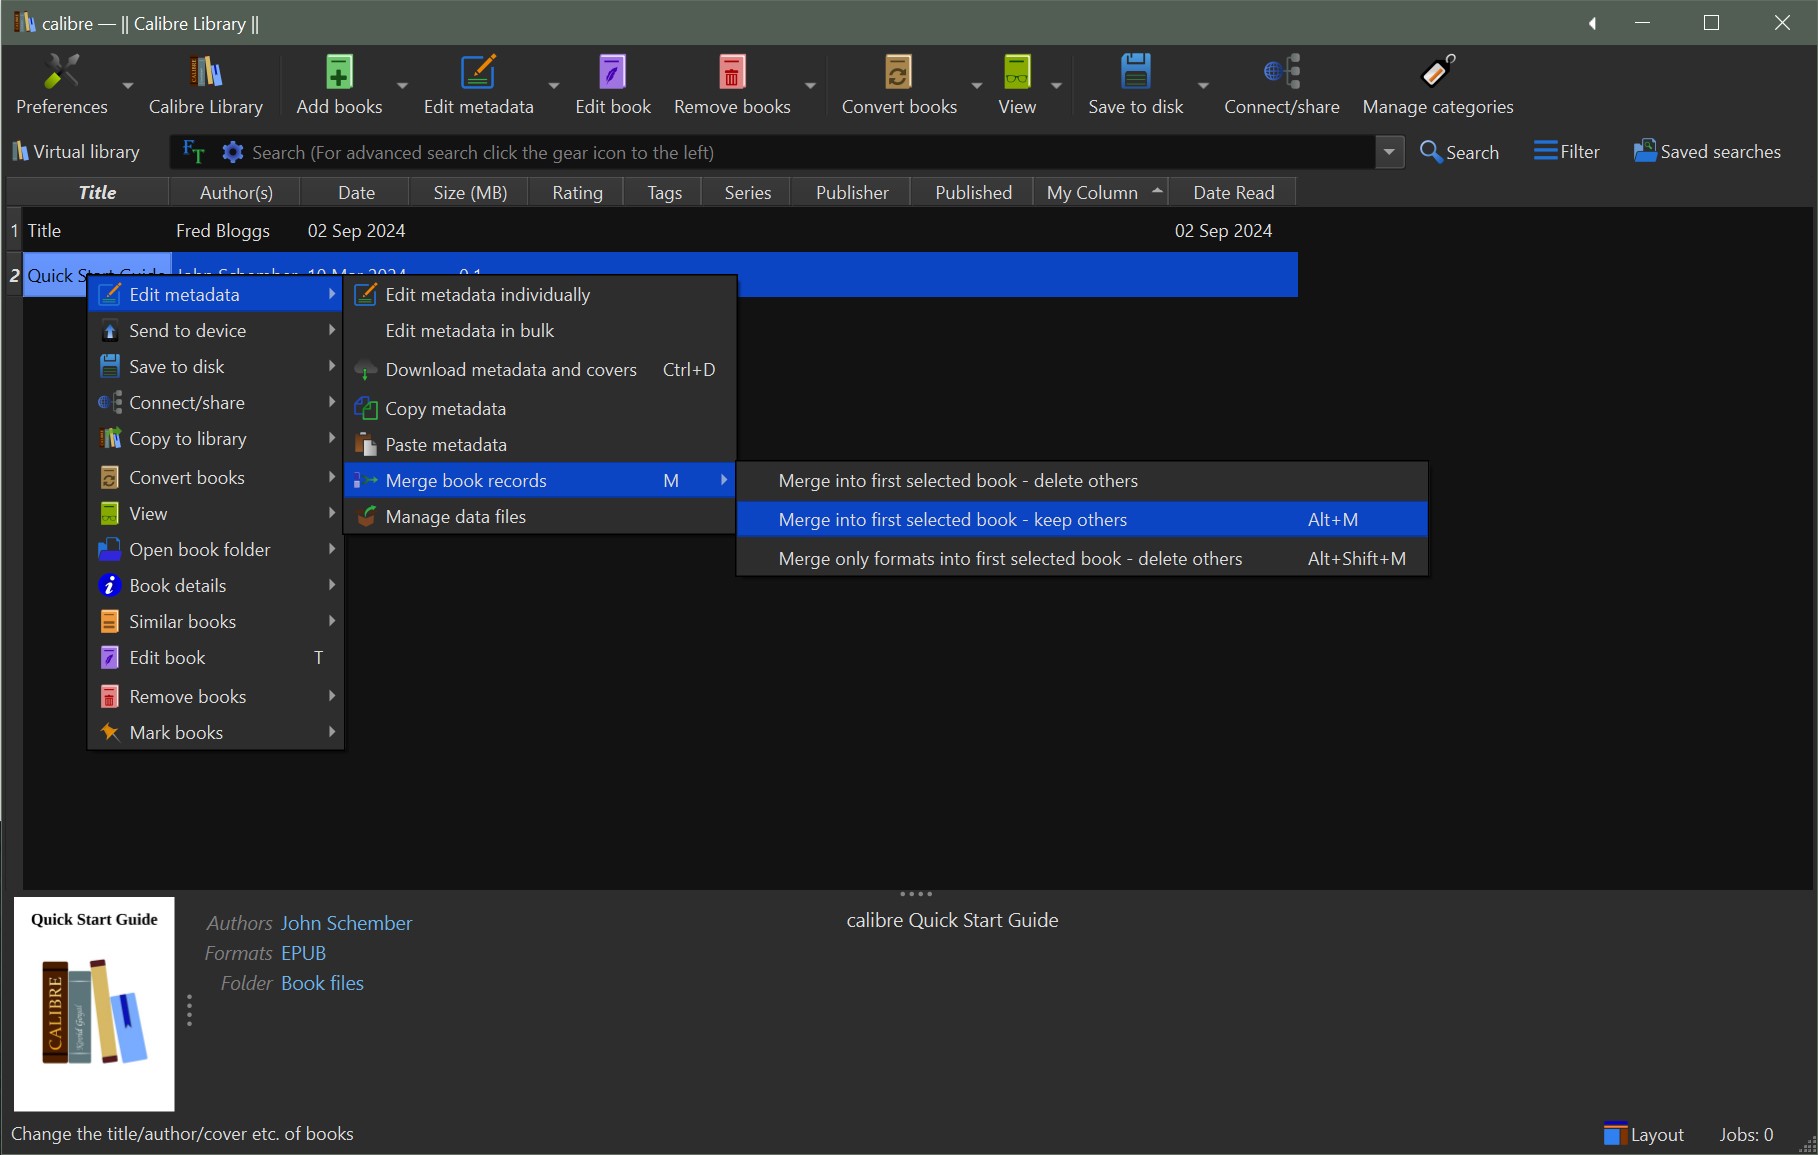The width and height of the screenshot is (1818, 1155).
Task: Sort by the Date Read column header
Action: click(x=1233, y=192)
